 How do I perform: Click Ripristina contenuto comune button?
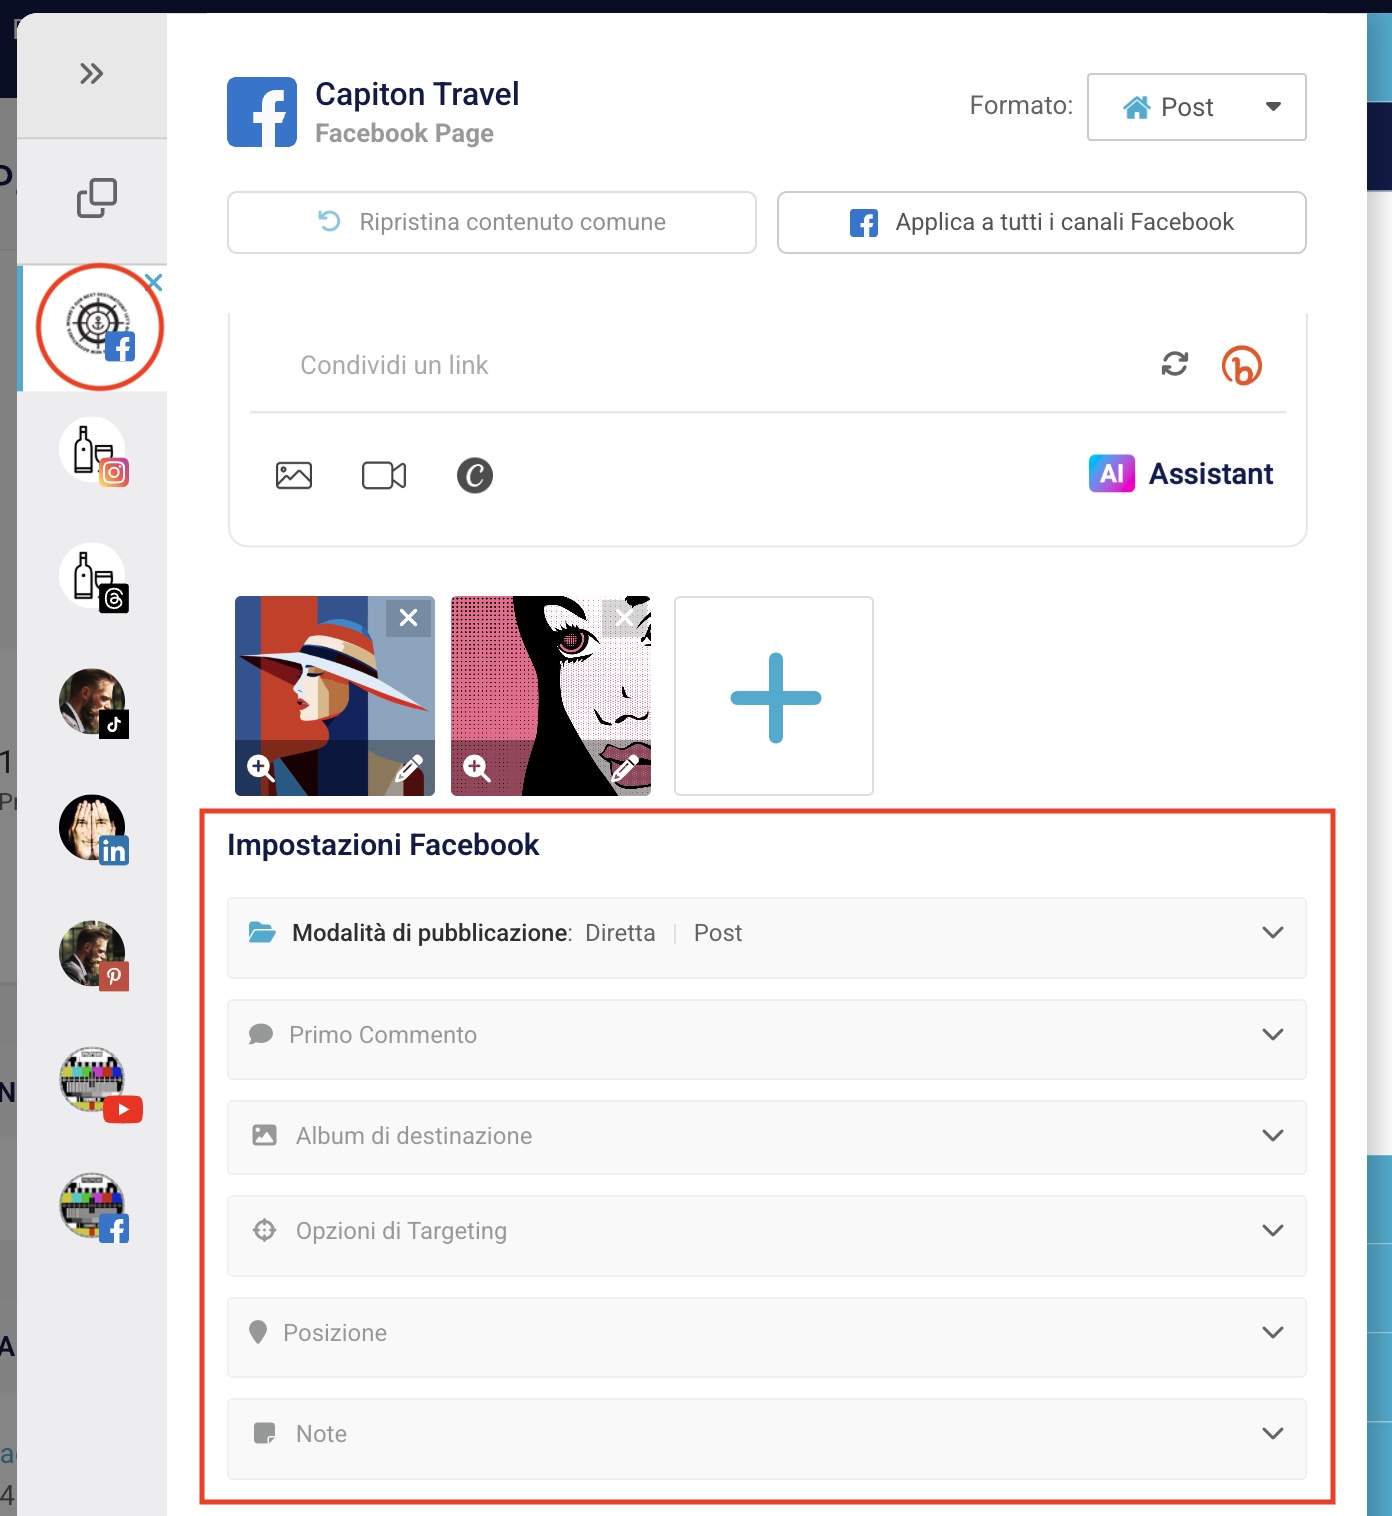(x=491, y=222)
